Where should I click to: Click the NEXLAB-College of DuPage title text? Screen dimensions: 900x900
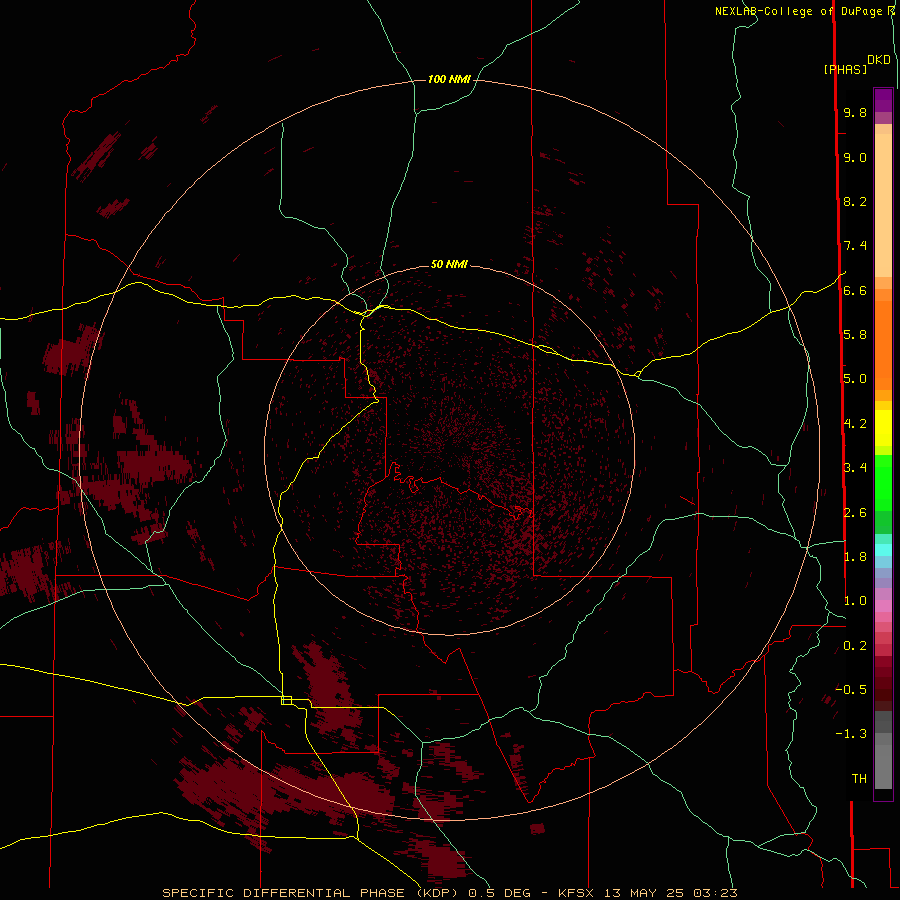(x=800, y=11)
